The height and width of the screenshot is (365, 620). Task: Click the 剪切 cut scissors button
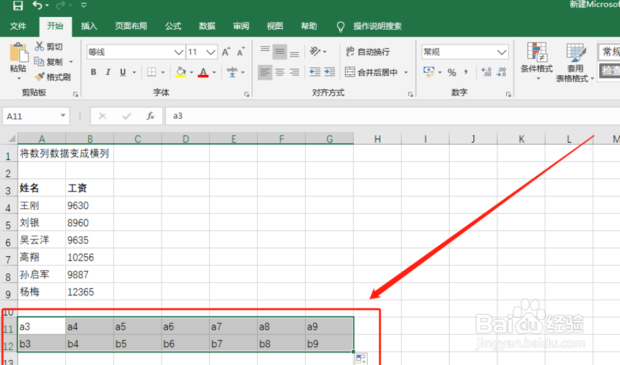click(49, 47)
